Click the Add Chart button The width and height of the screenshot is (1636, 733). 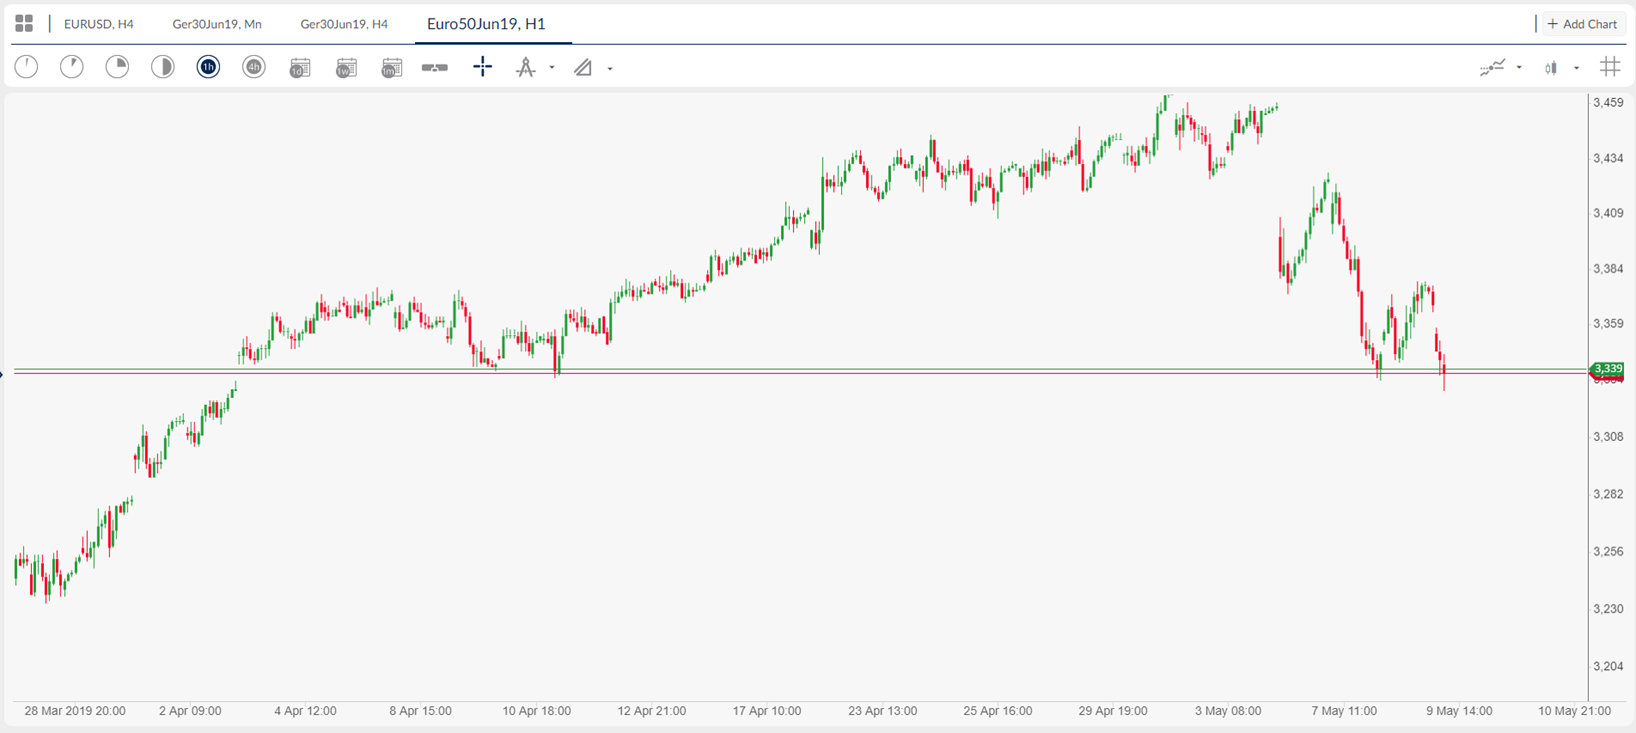point(1583,24)
